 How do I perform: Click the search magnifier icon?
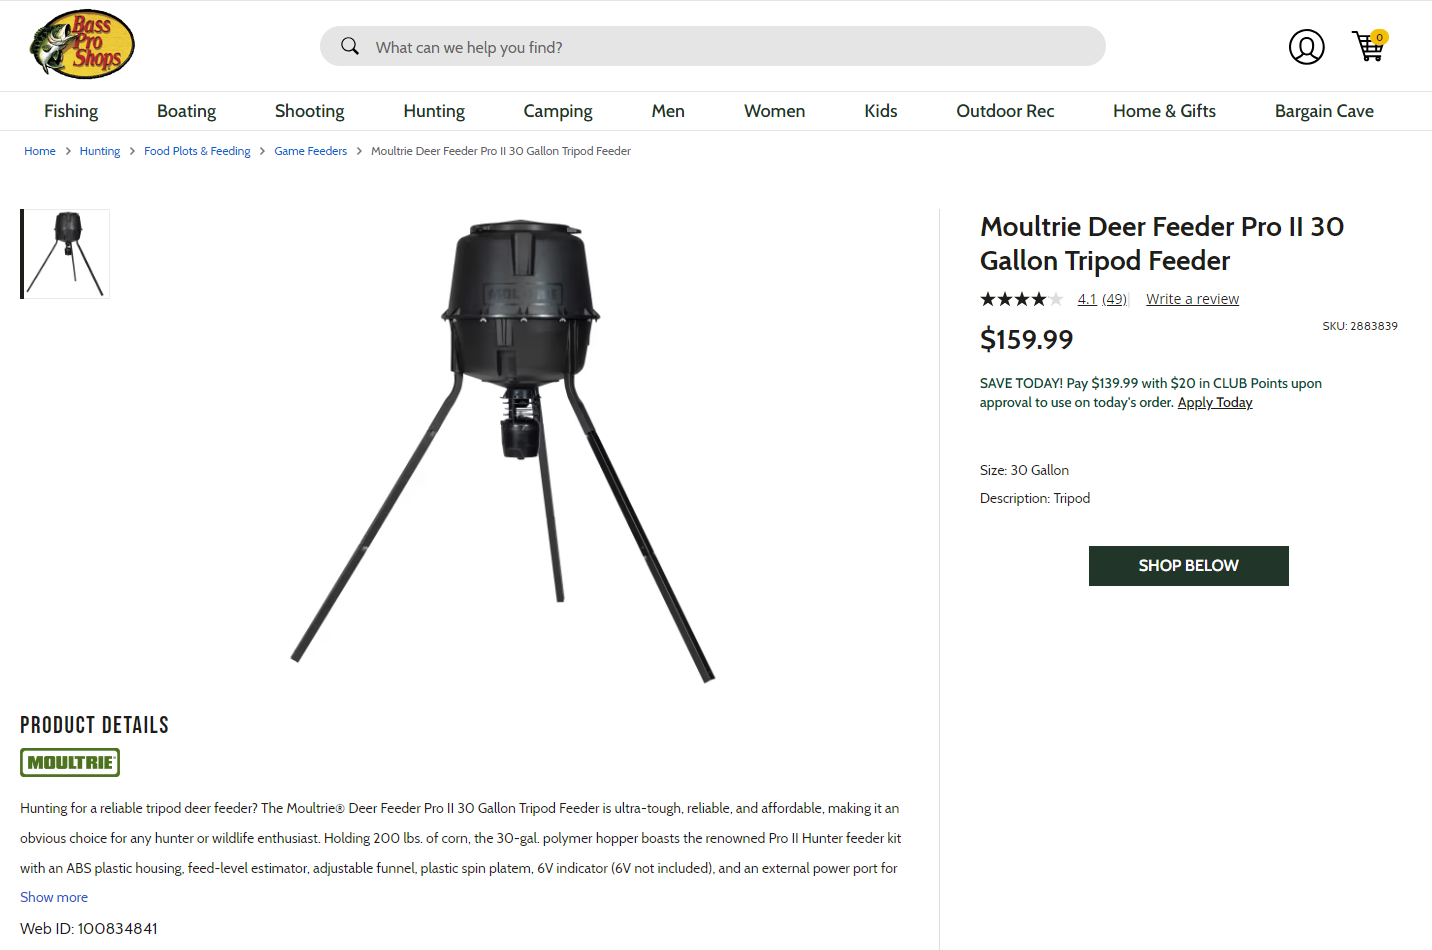point(350,46)
